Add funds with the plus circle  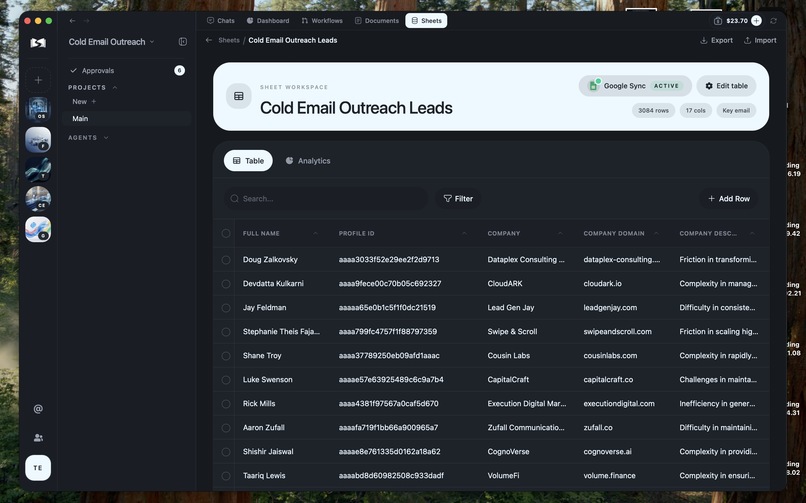click(x=756, y=21)
